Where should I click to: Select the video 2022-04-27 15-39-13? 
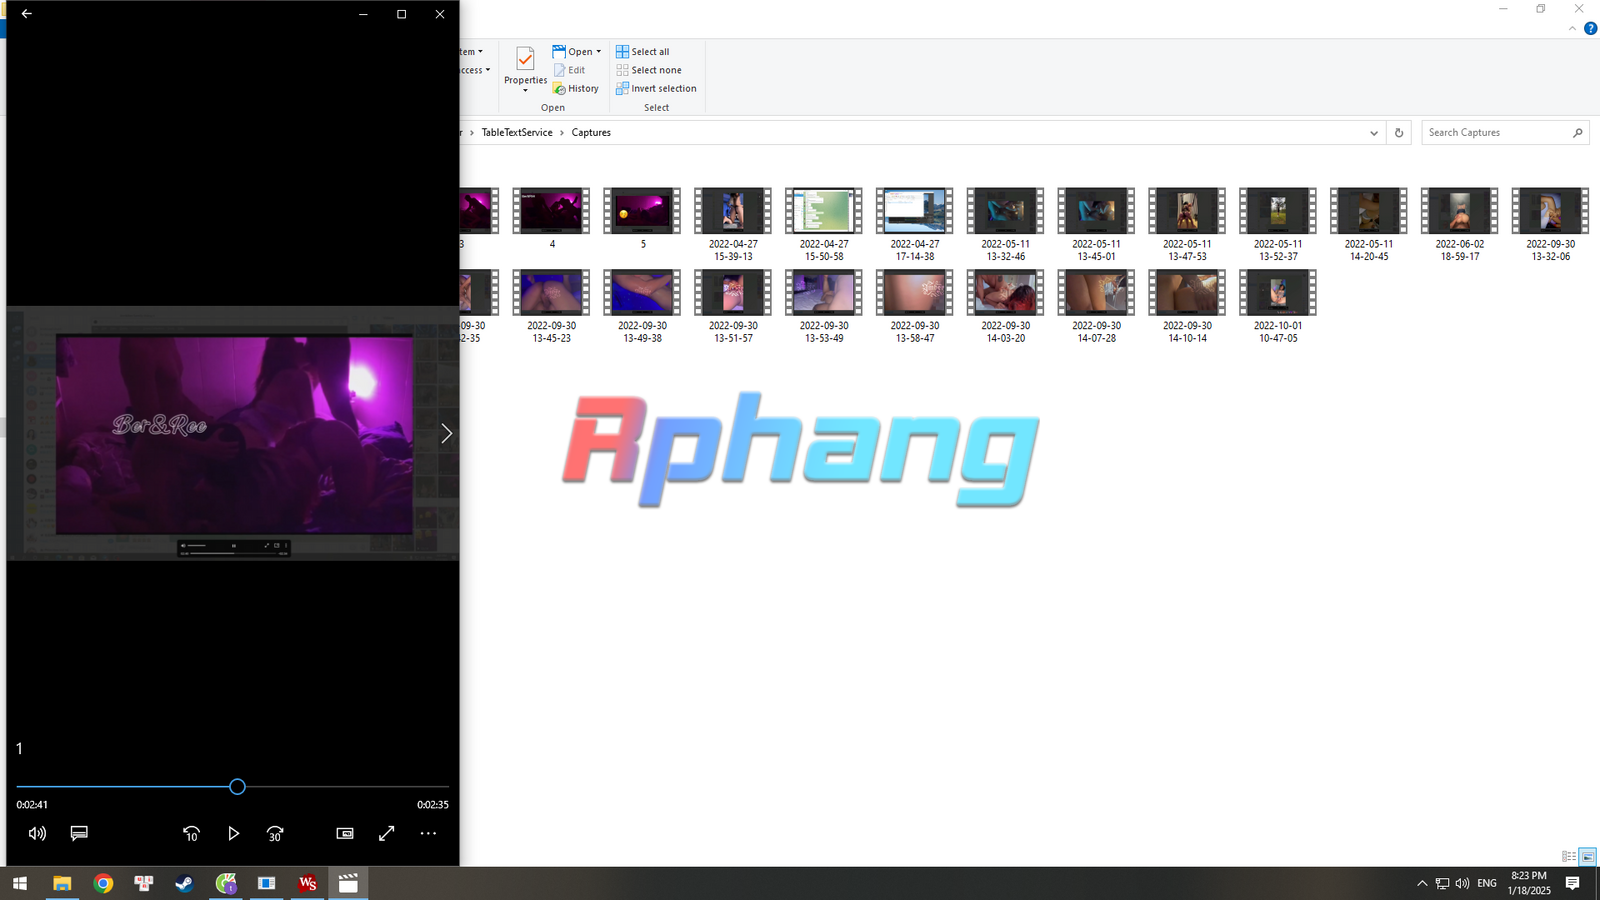tap(733, 224)
